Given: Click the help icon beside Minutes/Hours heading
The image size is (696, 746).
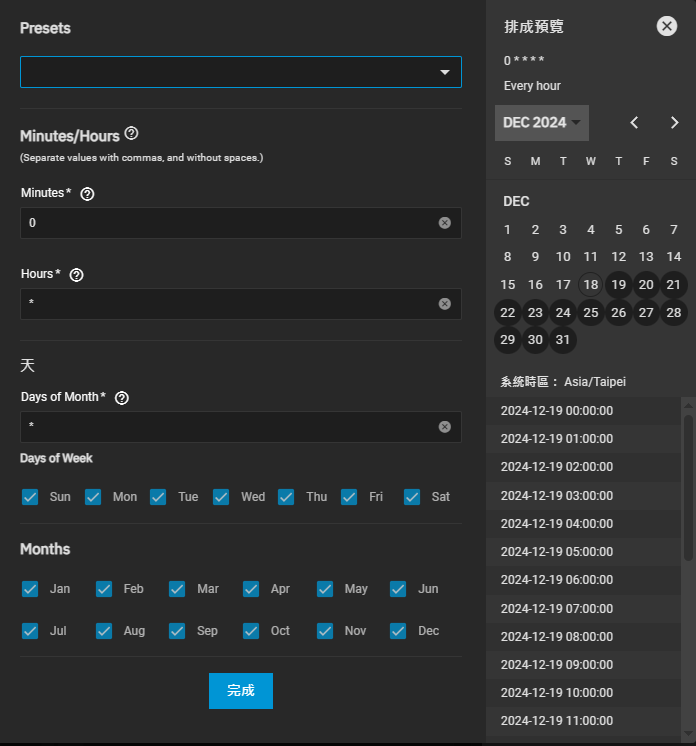Looking at the screenshot, I should pos(131,134).
